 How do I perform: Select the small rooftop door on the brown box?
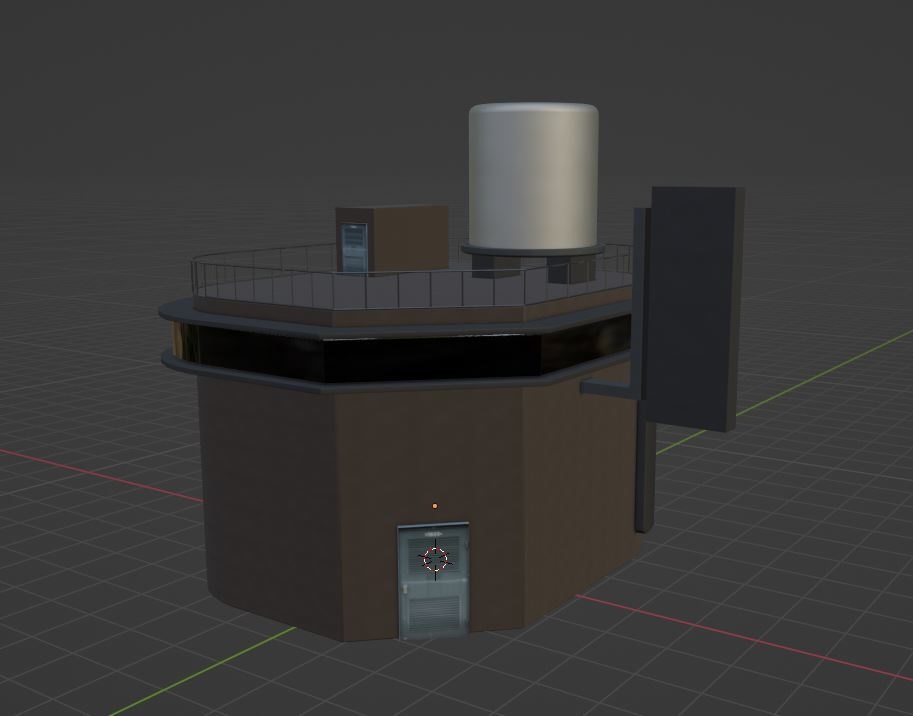point(353,247)
